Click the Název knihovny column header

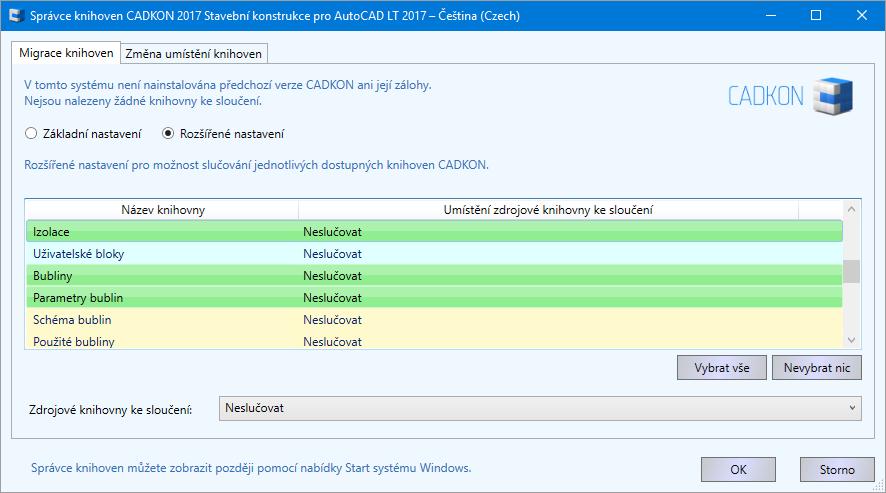tap(163, 210)
